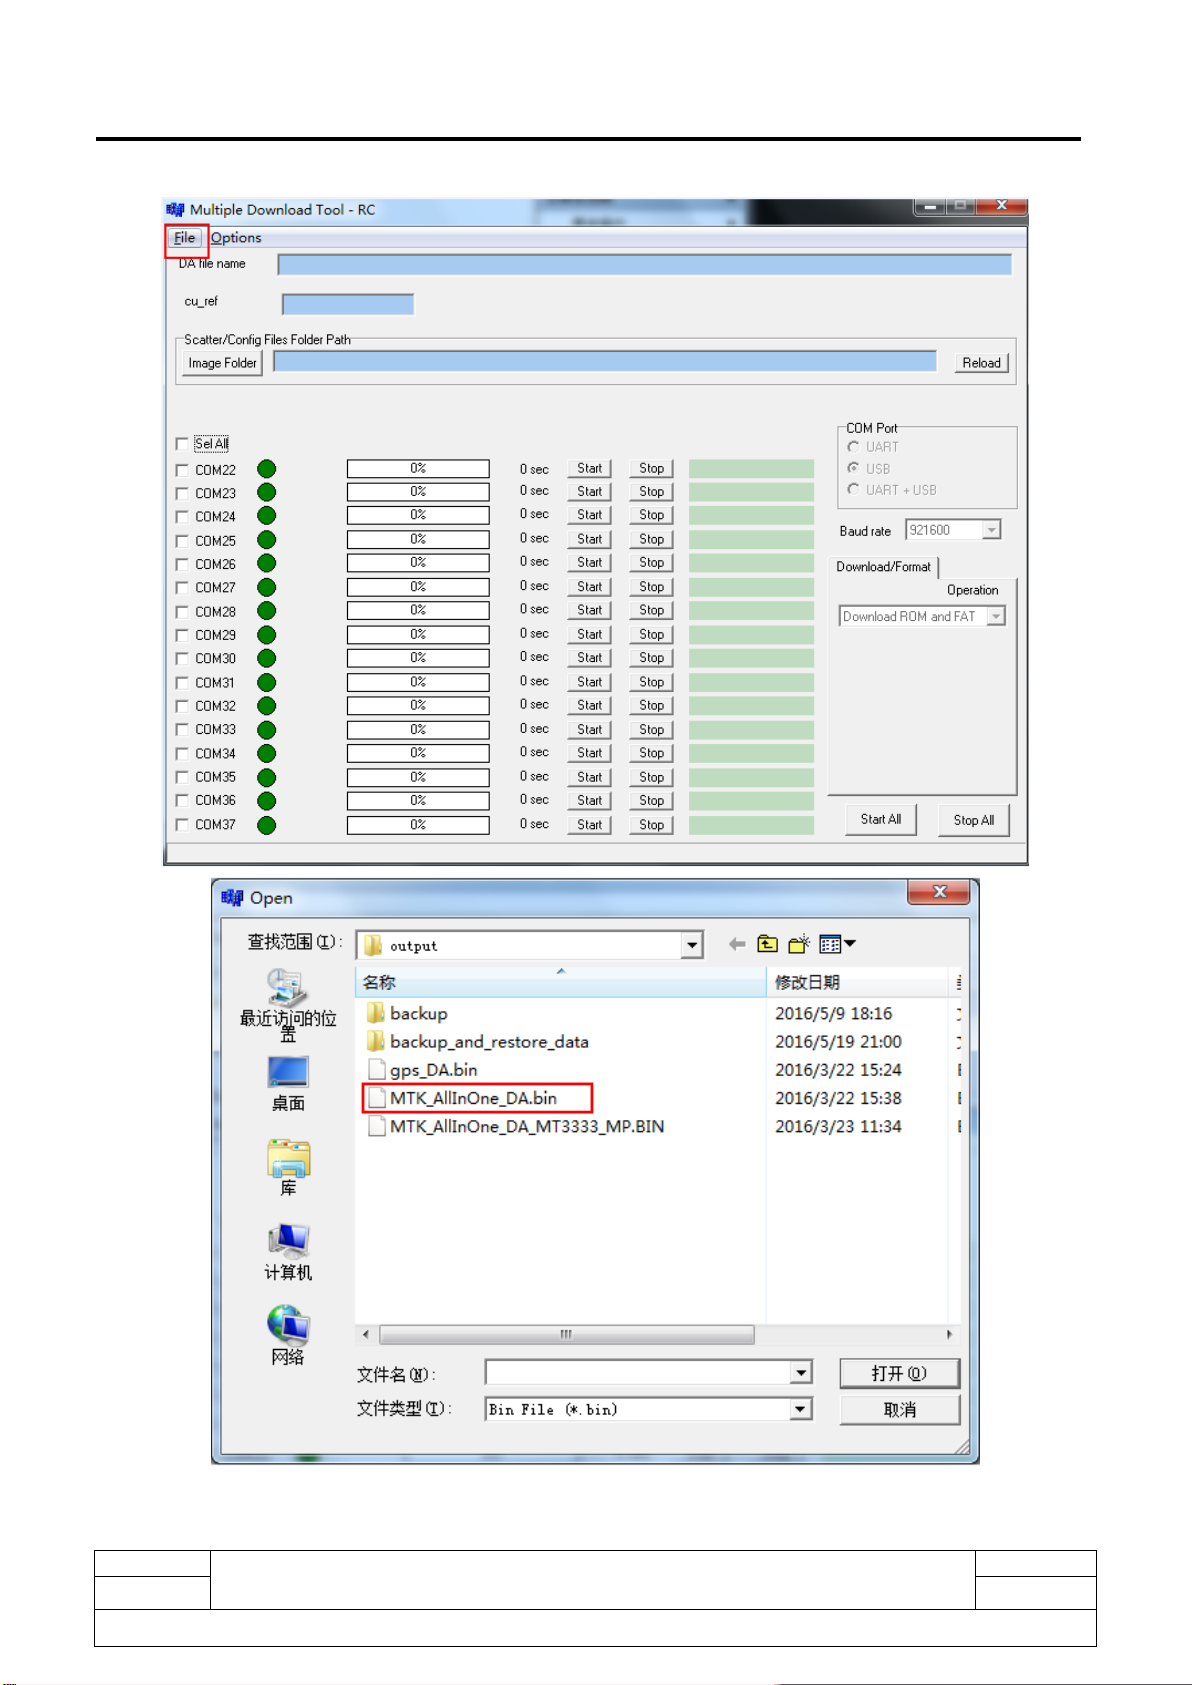Select the UART radio button

click(853, 447)
